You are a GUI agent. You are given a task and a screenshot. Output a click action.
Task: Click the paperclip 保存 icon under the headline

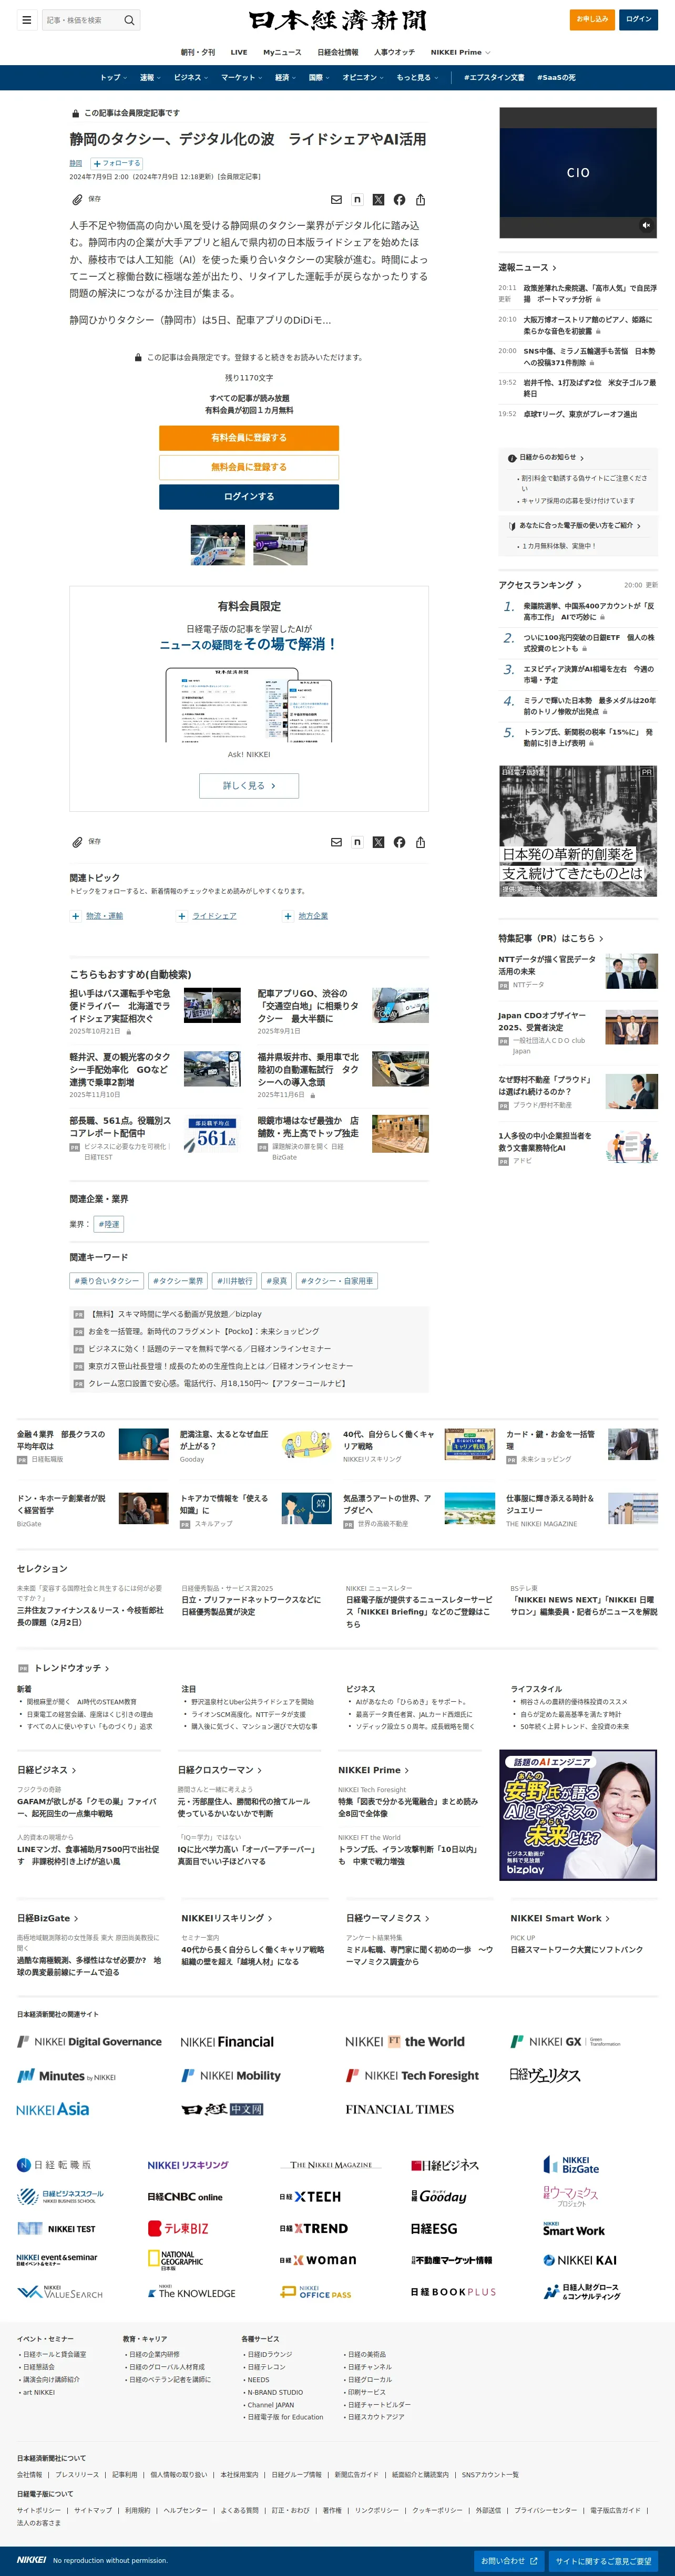77,199
